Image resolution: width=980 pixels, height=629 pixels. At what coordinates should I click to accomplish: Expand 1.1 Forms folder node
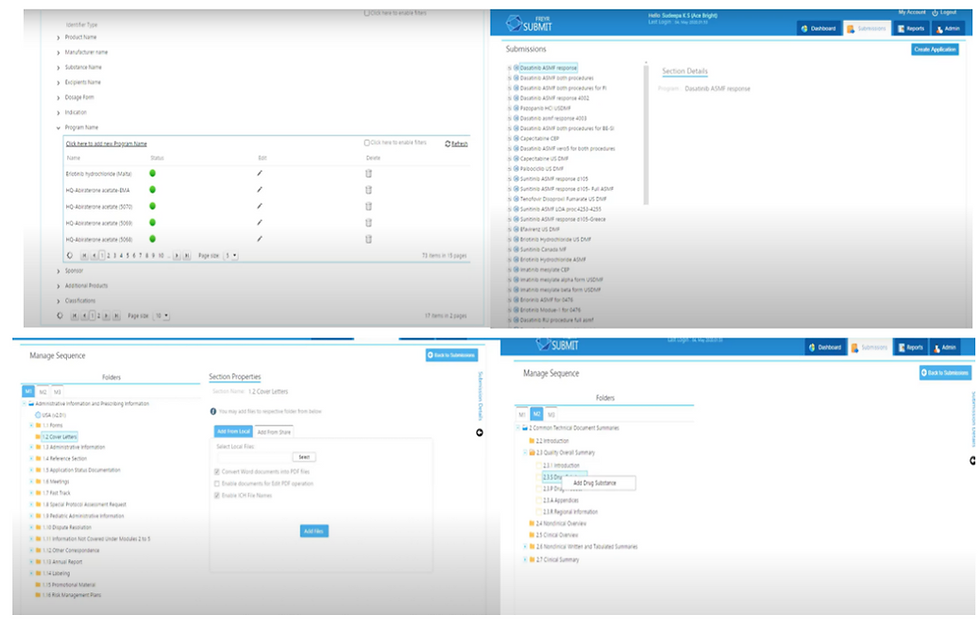[31, 425]
